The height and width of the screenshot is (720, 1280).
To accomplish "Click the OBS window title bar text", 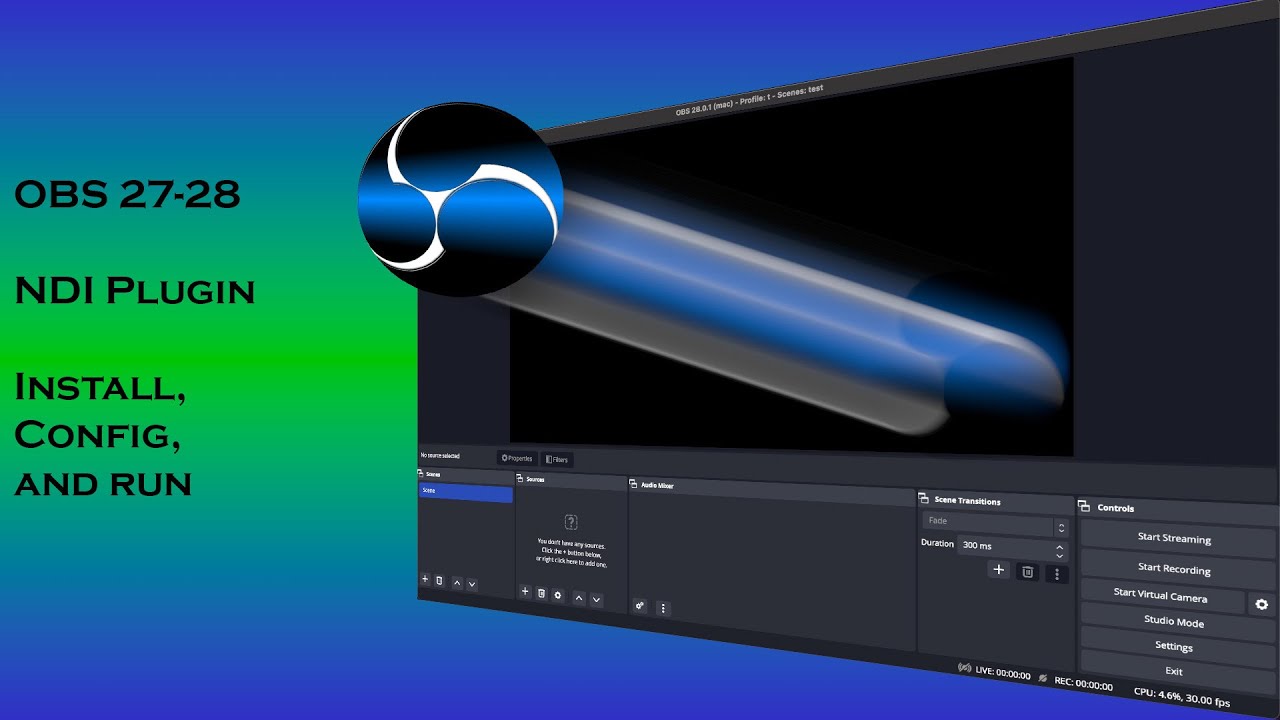I will [750, 100].
